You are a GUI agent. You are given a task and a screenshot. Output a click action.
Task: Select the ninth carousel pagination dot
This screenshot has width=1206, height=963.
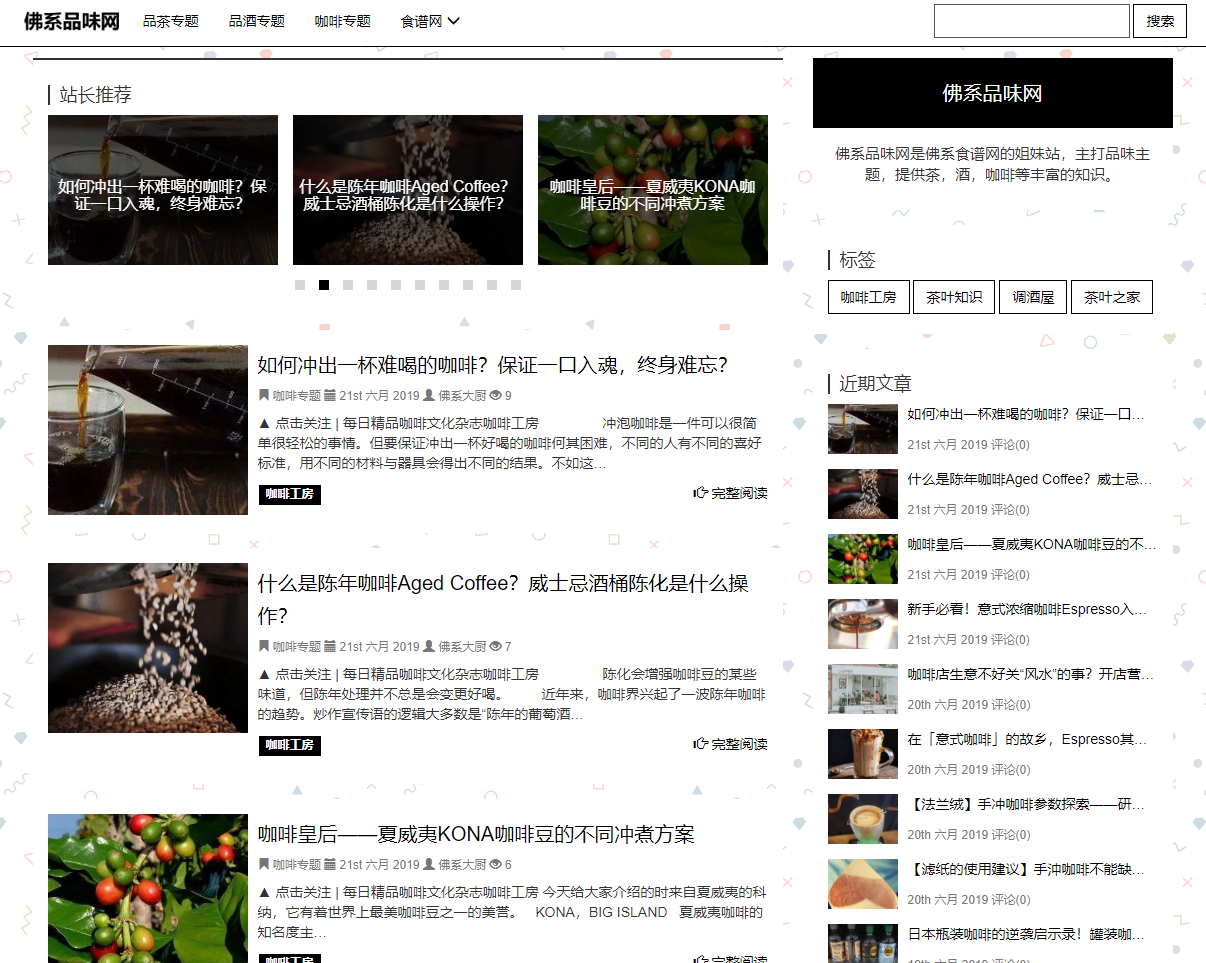[x=492, y=285]
